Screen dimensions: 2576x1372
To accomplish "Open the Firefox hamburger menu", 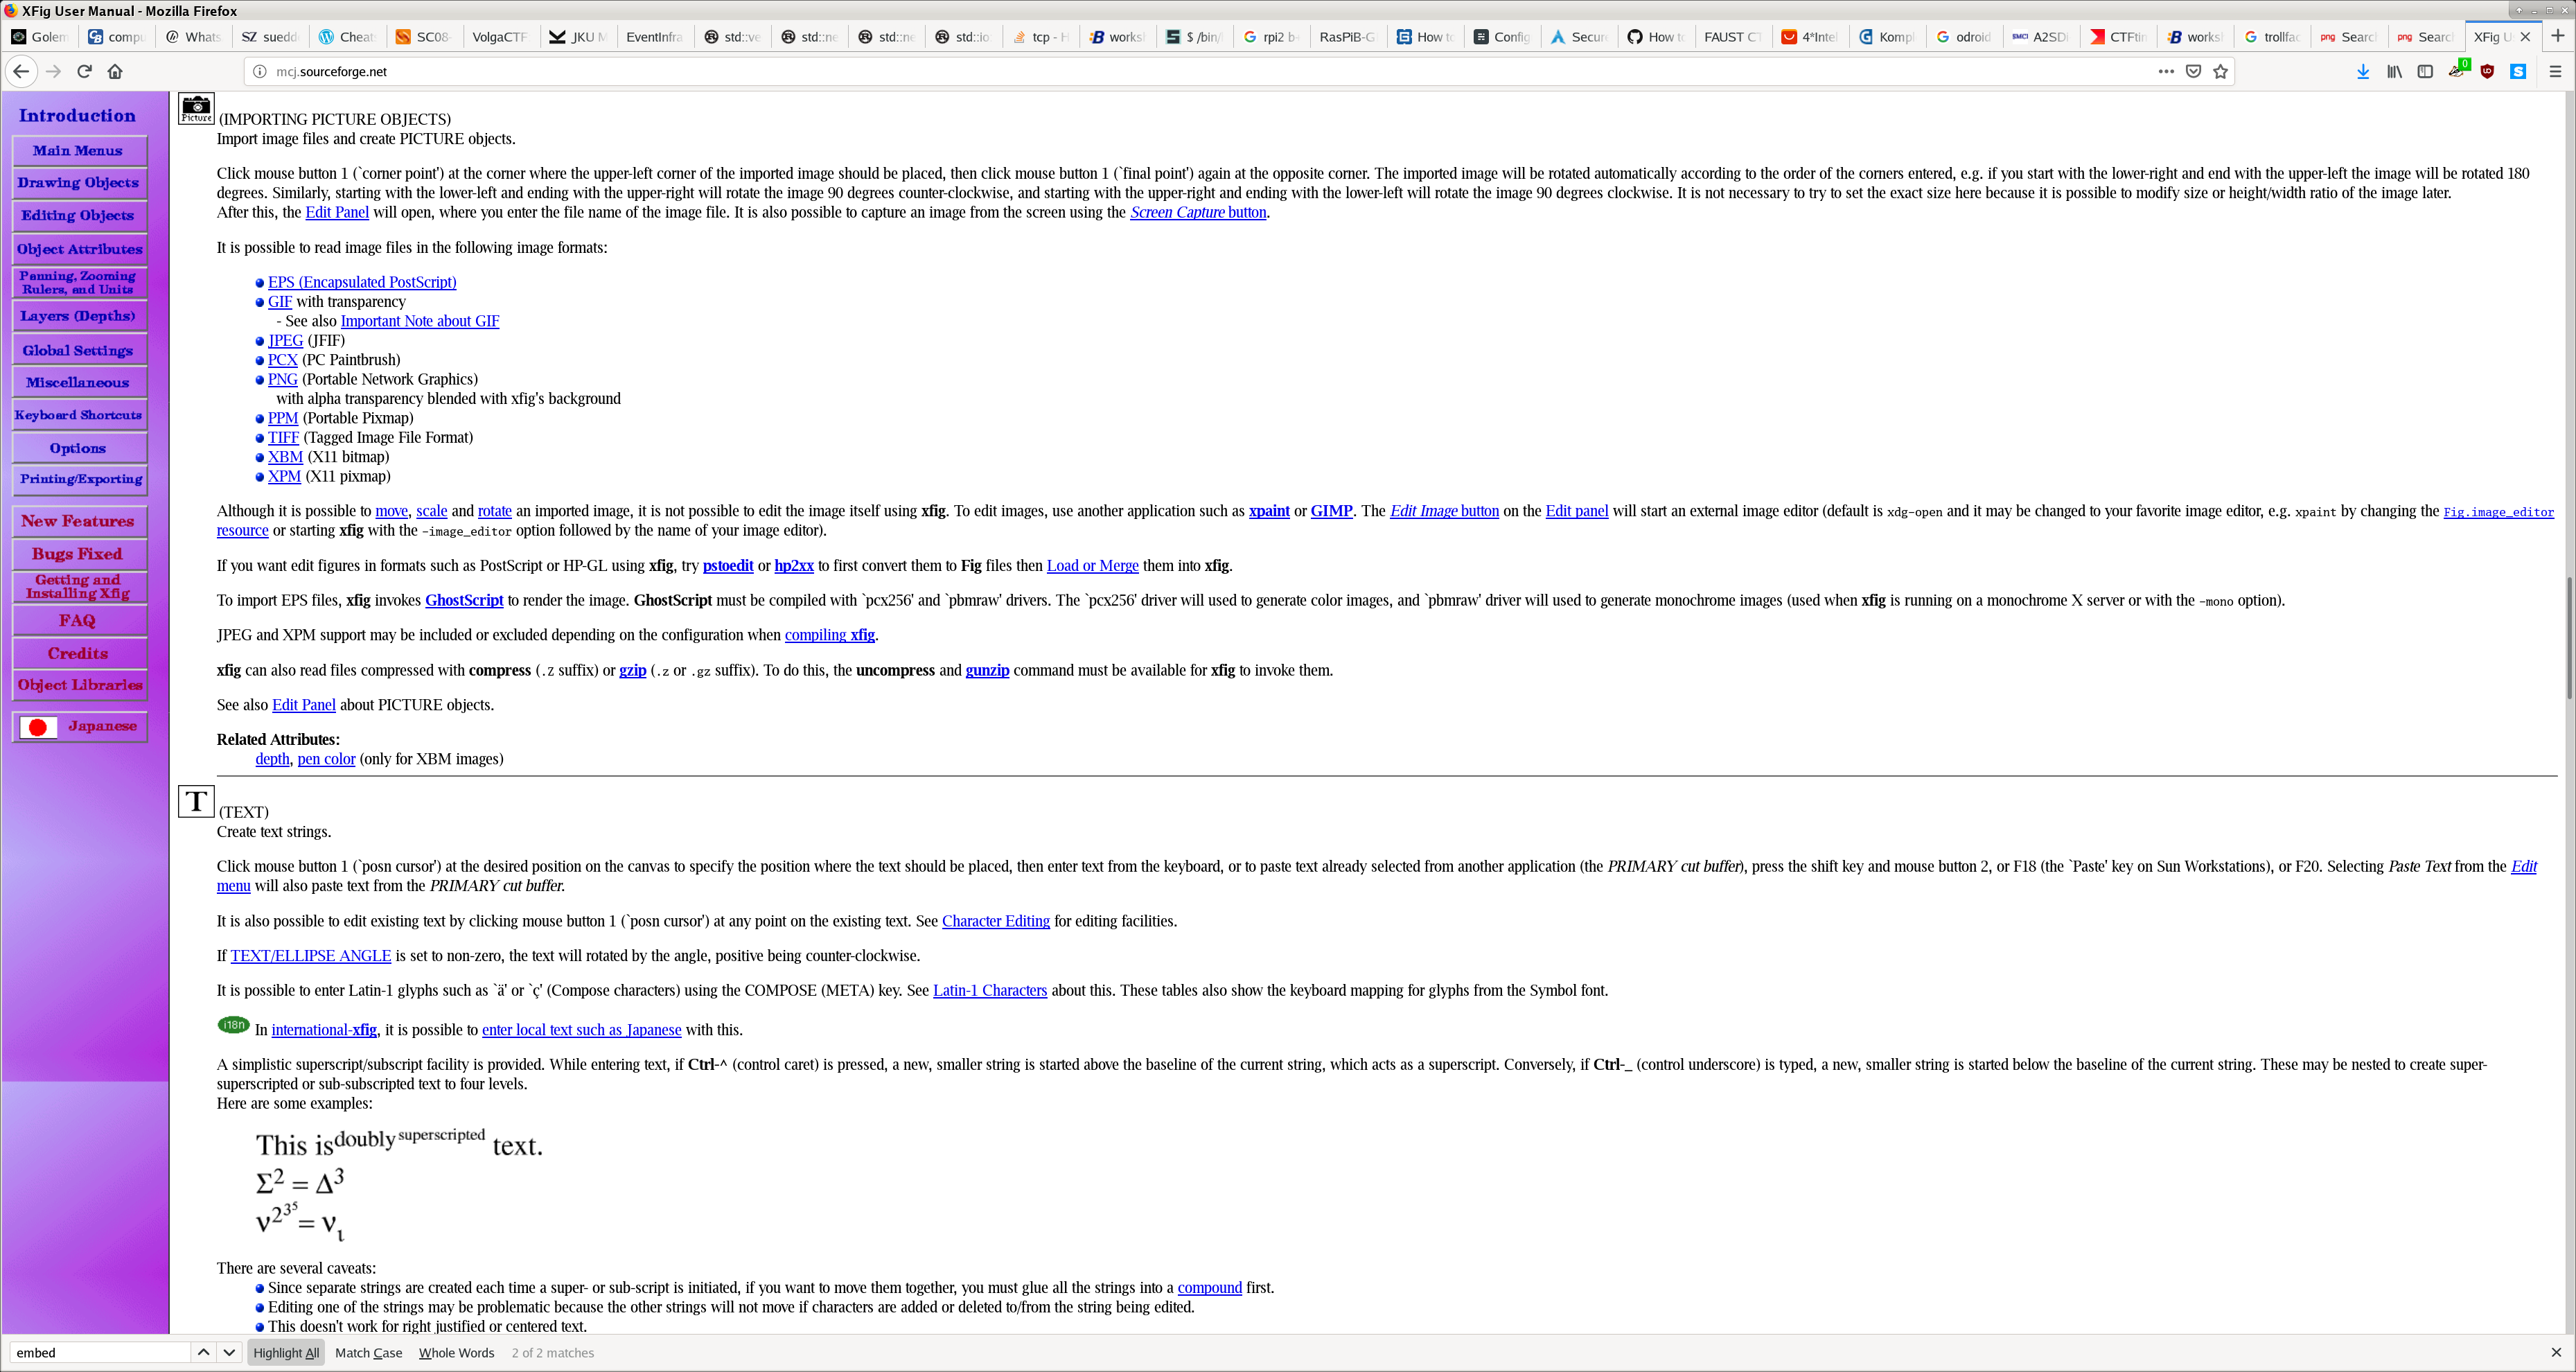I will [x=2555, y=71].
